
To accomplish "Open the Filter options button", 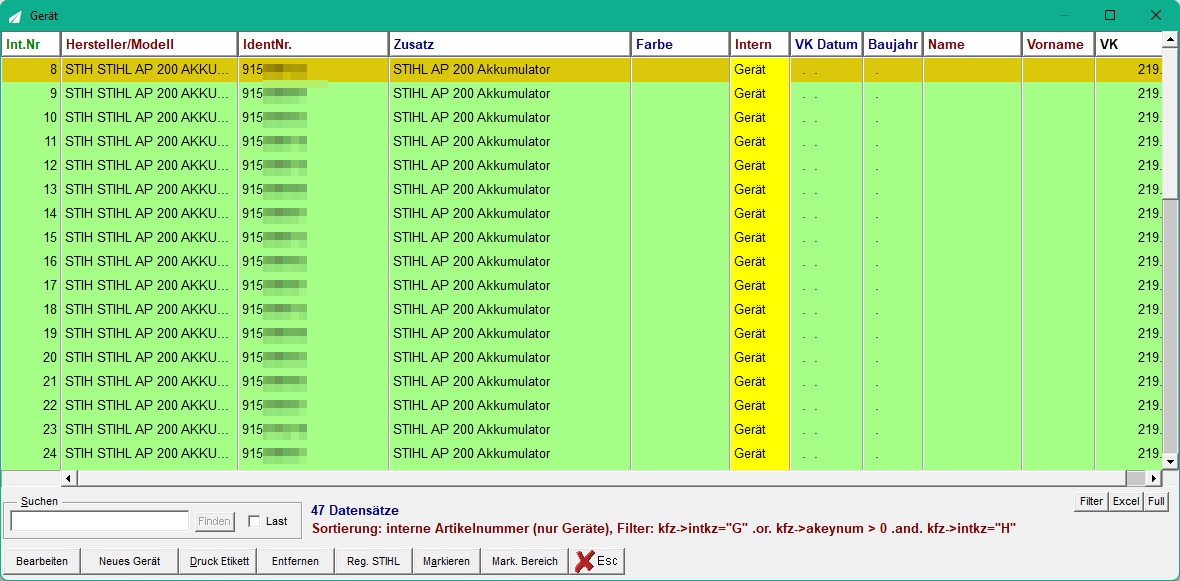I will click(1091, 501).
